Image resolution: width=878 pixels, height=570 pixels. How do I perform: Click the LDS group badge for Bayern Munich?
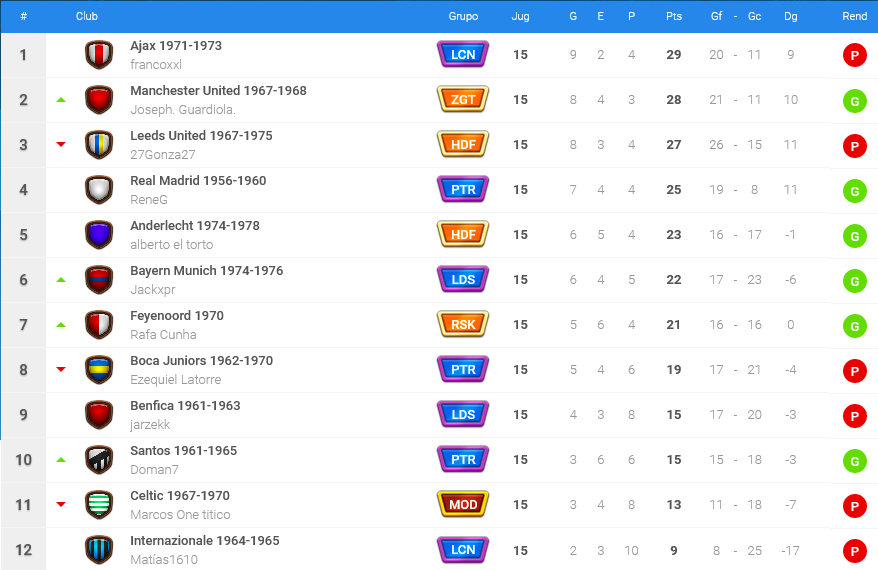coord(463,279)
